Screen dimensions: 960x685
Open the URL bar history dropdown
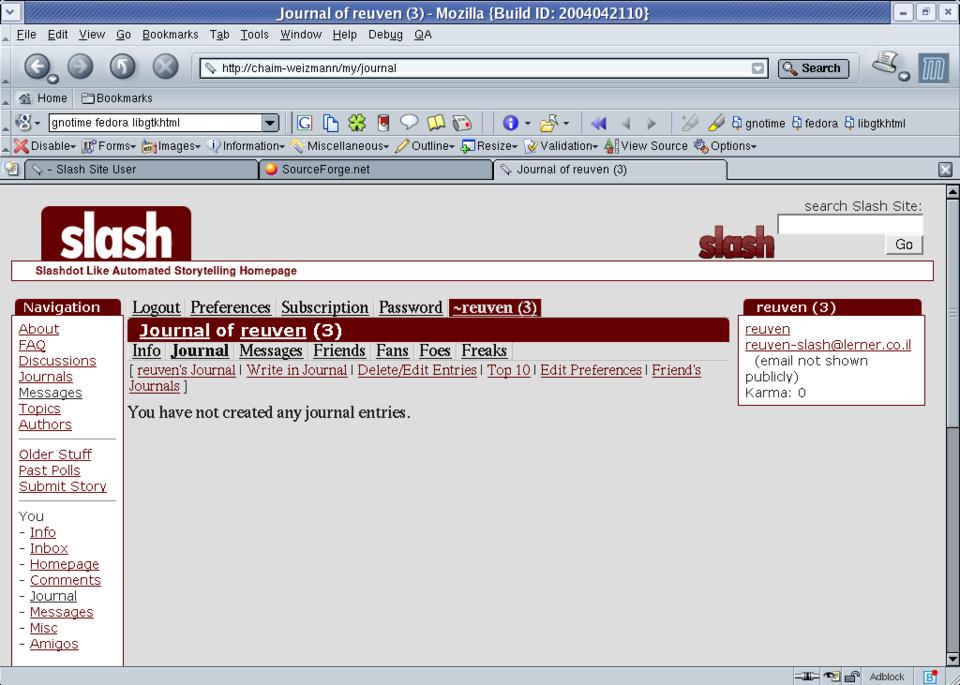(759, 68)
